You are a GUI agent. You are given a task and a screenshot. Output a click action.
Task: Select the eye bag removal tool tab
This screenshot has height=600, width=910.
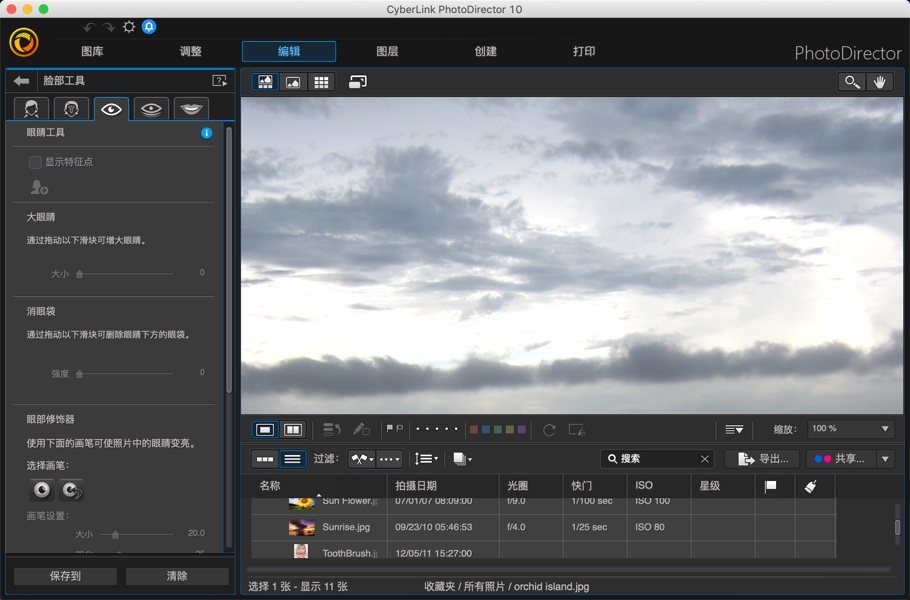[x=150, y=108]
